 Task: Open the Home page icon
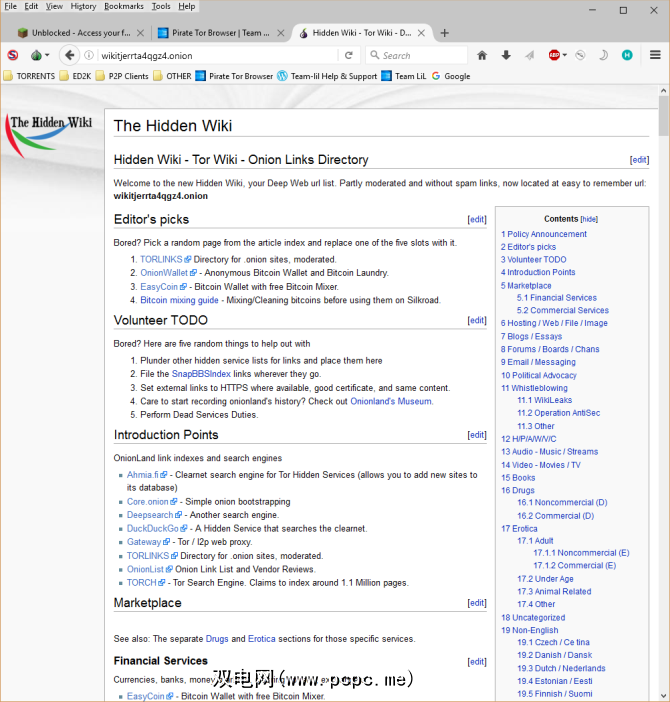[x=482, y=56]
